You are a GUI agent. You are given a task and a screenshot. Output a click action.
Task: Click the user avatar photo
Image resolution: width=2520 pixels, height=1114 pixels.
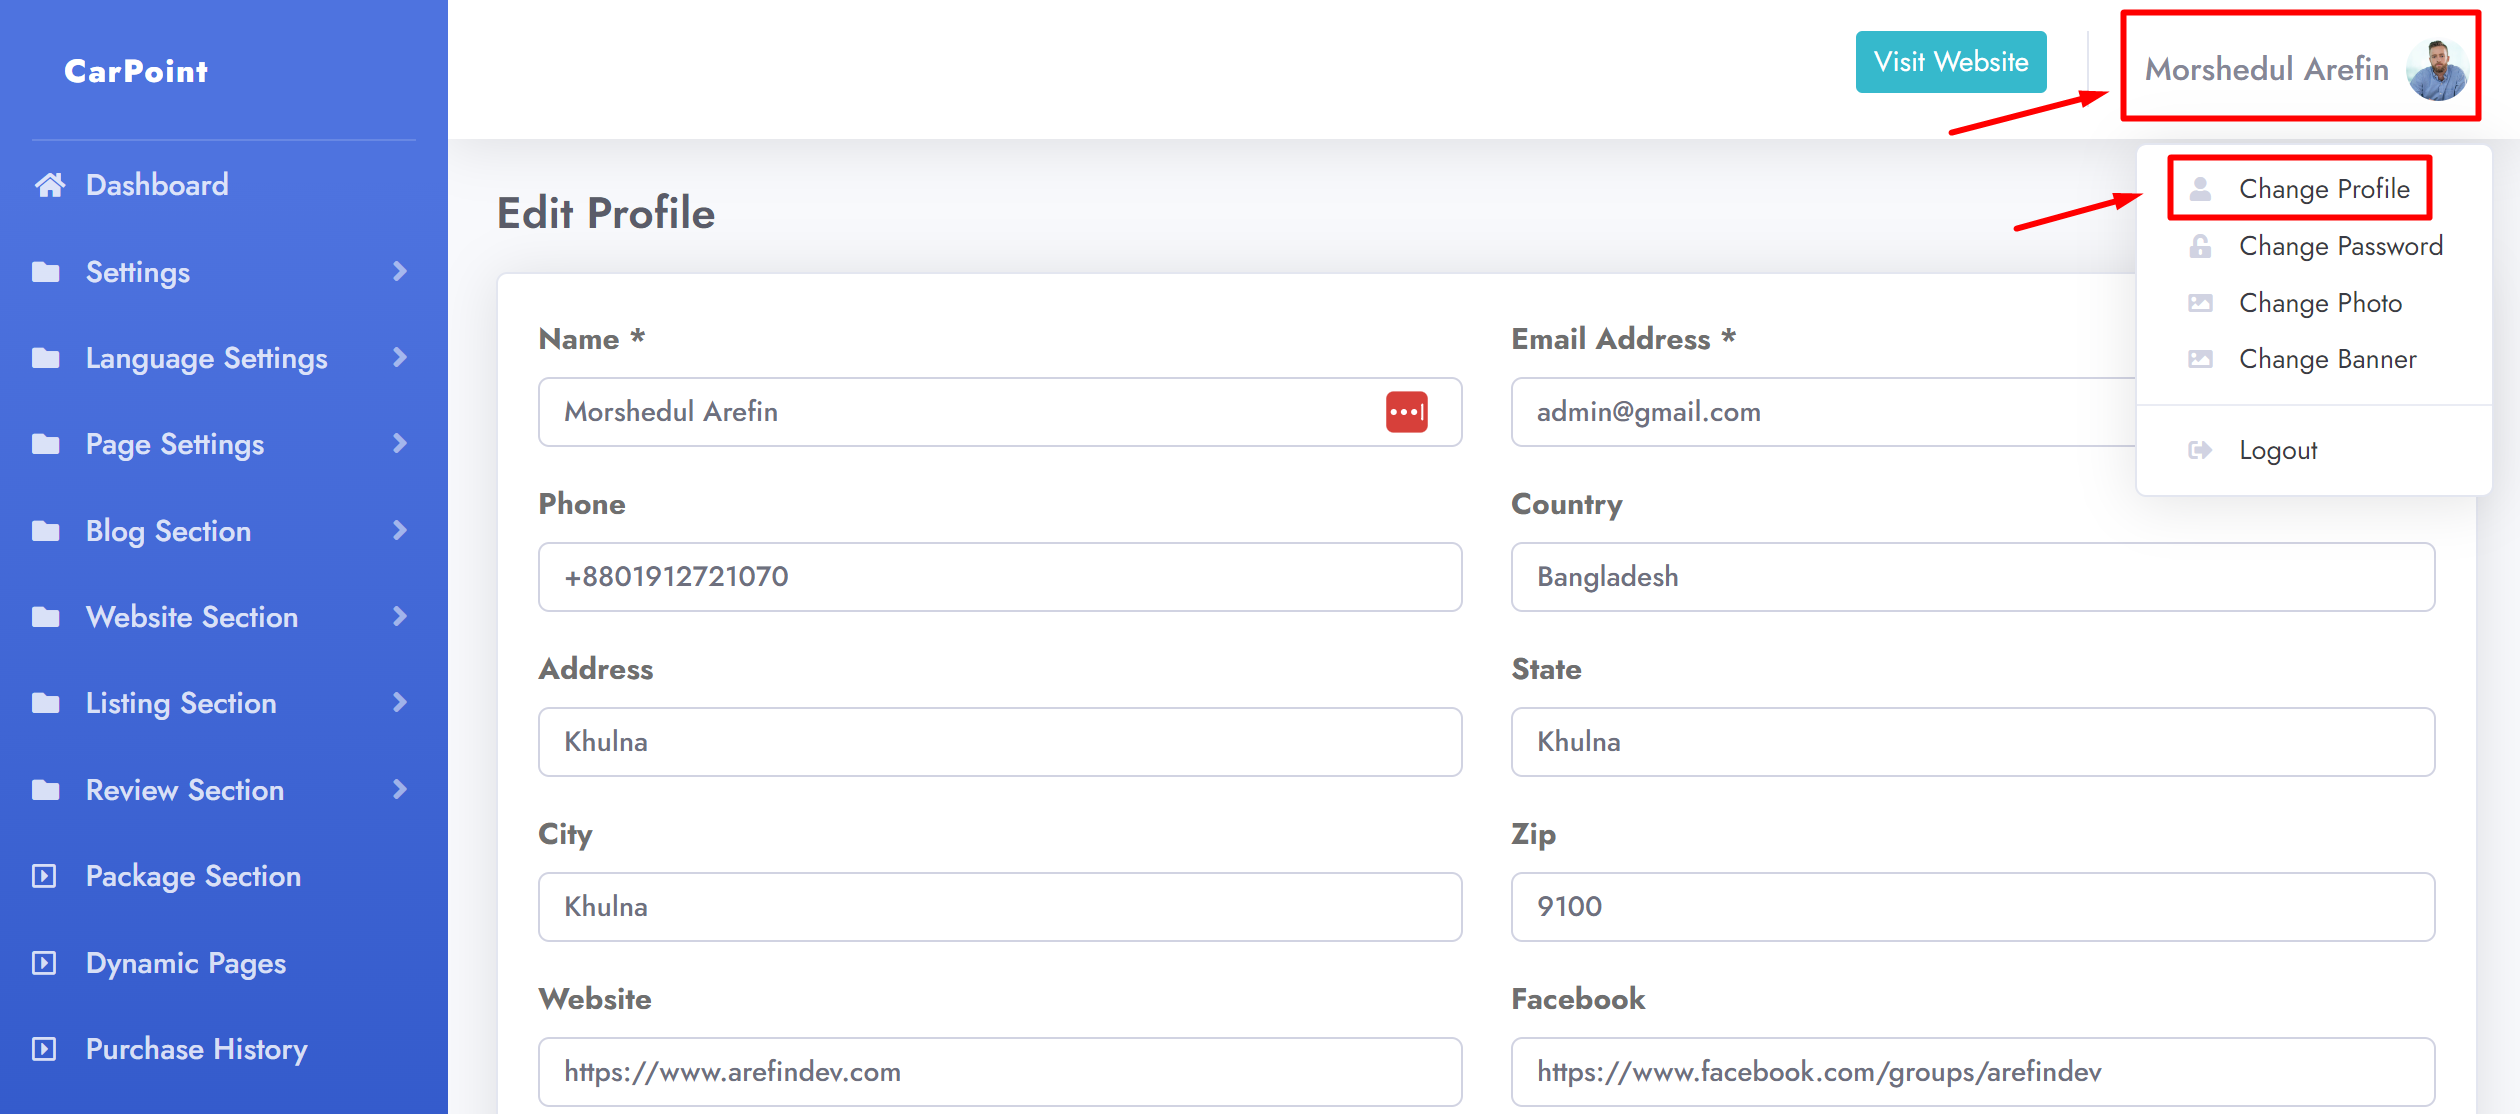click(2436, 70)
